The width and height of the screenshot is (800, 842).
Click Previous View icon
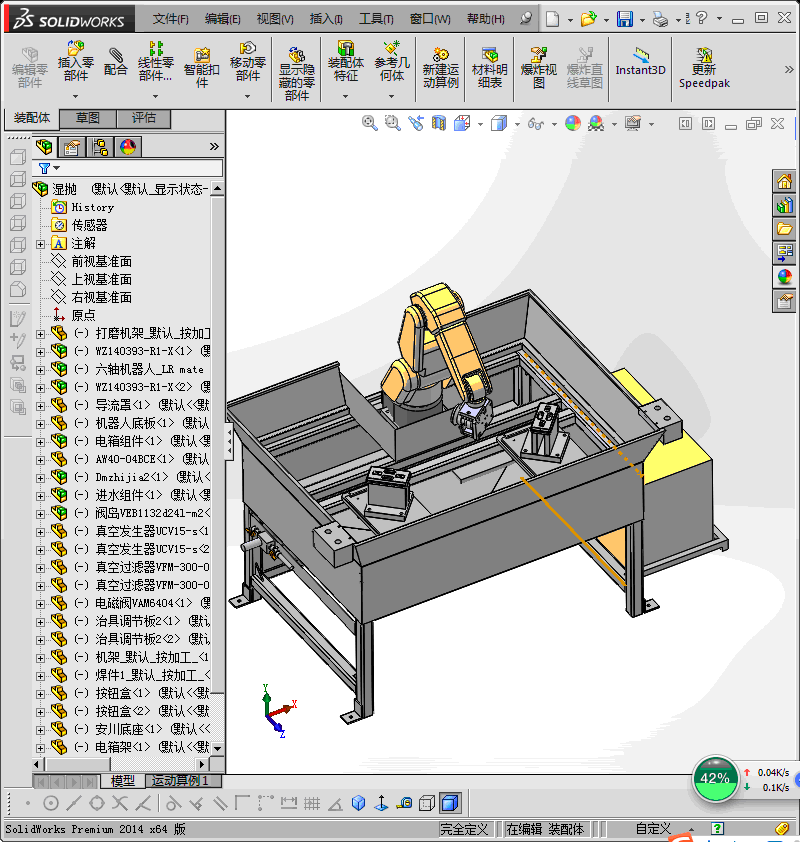click(416, 124)
